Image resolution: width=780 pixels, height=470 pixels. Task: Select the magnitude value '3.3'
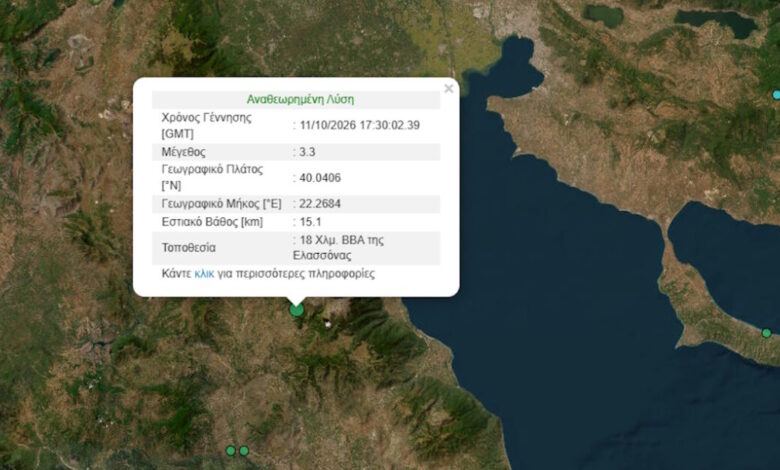tap(307, 152)
